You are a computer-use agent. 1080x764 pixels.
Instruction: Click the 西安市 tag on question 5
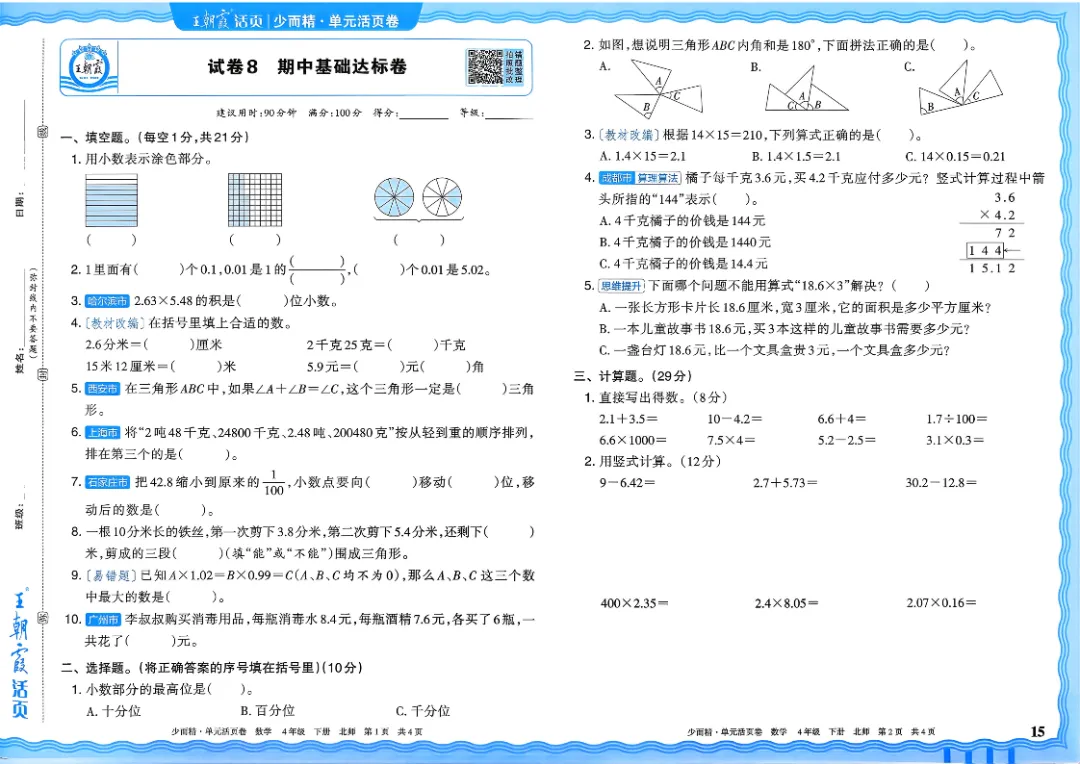click(102, 389)
